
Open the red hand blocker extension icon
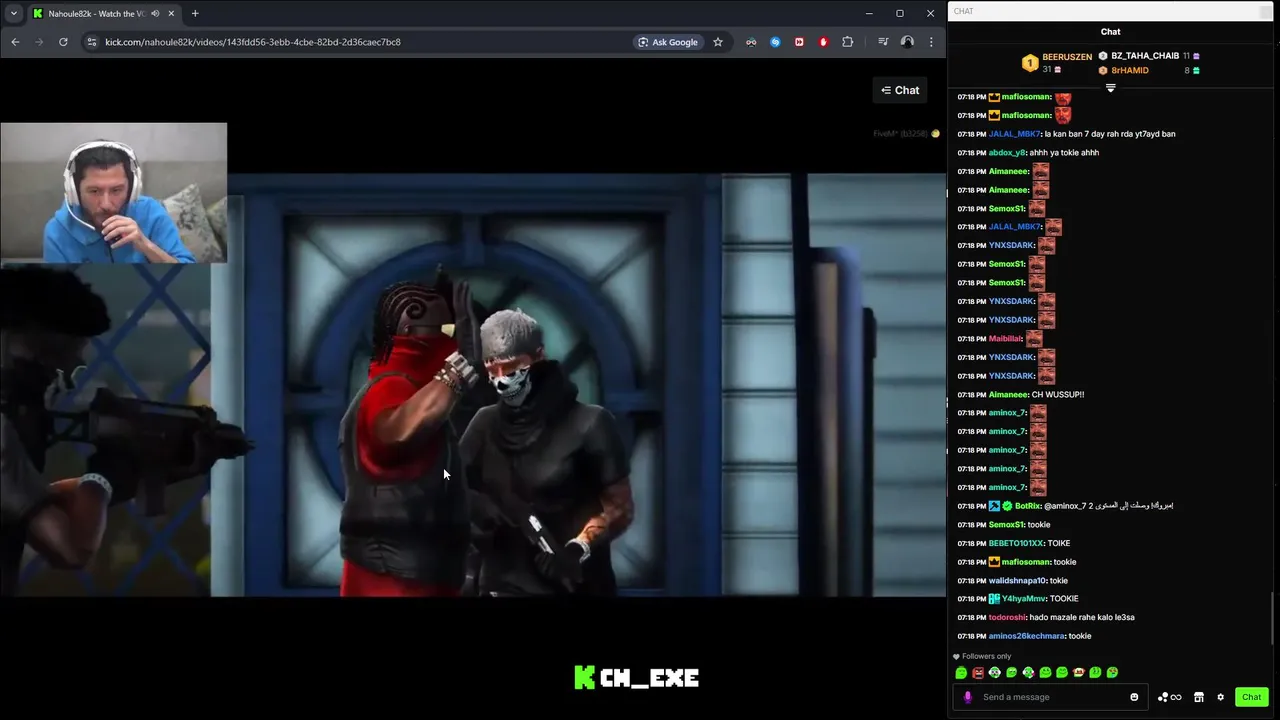click(823, 42)
